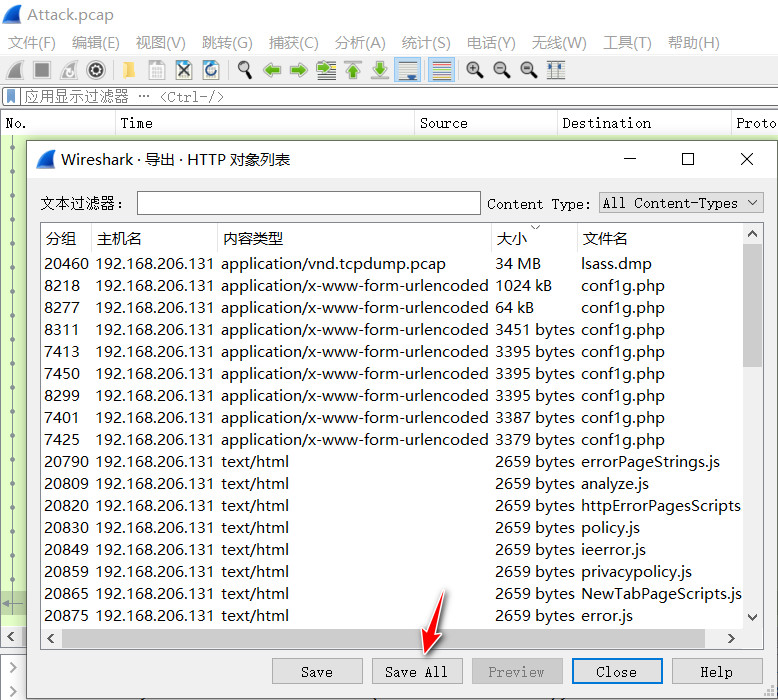
Task: Select the privacypolicy.js row
Action: [x=392, y=572]
